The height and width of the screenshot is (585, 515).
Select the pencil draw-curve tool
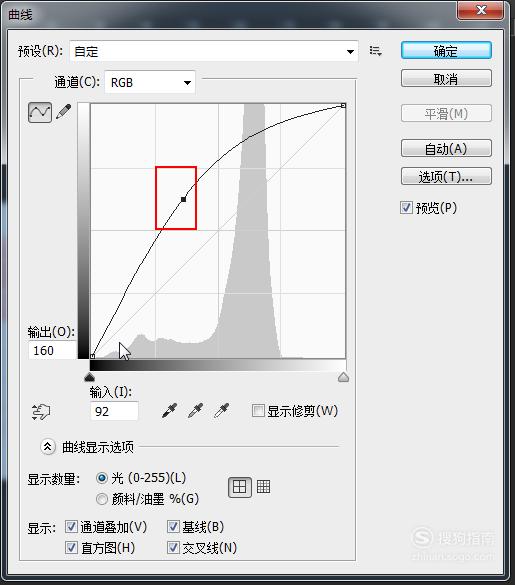click(x=63, y=112)
